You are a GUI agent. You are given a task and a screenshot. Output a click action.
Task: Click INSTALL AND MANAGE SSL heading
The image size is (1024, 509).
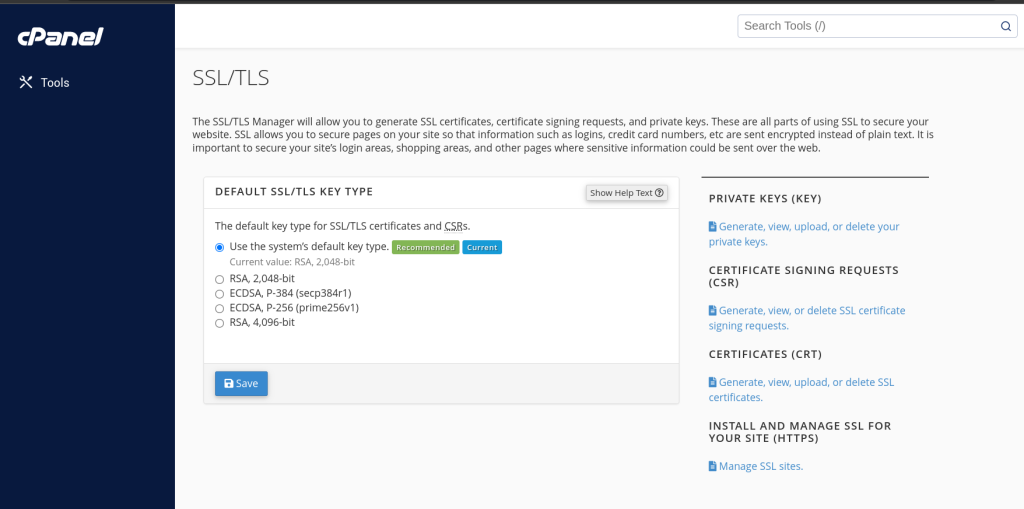(800, 432)
